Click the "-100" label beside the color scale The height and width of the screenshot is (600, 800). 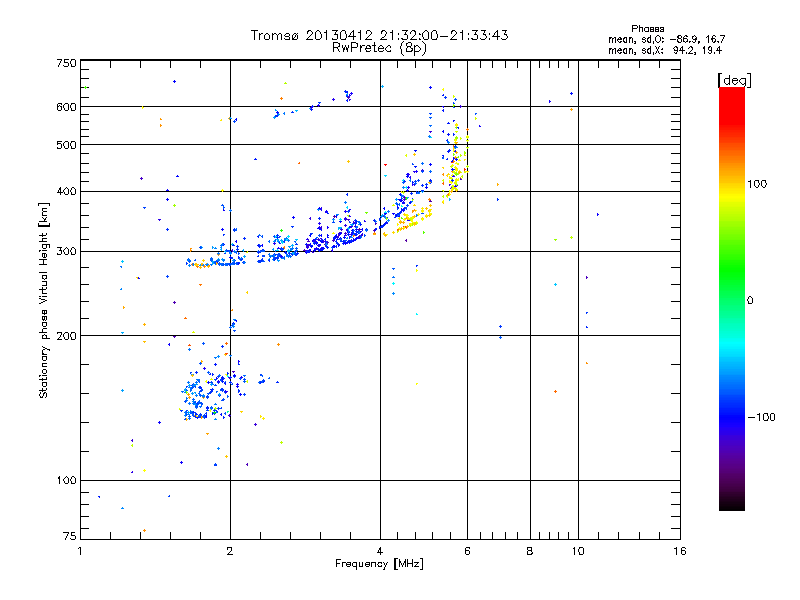[761, 417]
